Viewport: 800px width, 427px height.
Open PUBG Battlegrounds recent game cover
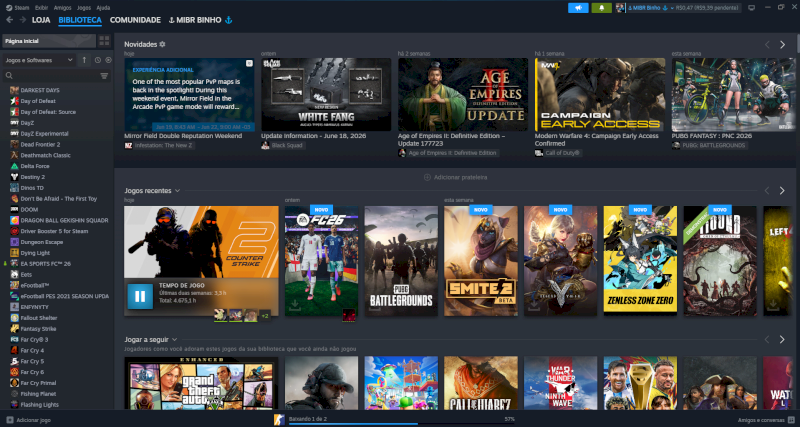(401, 261)
